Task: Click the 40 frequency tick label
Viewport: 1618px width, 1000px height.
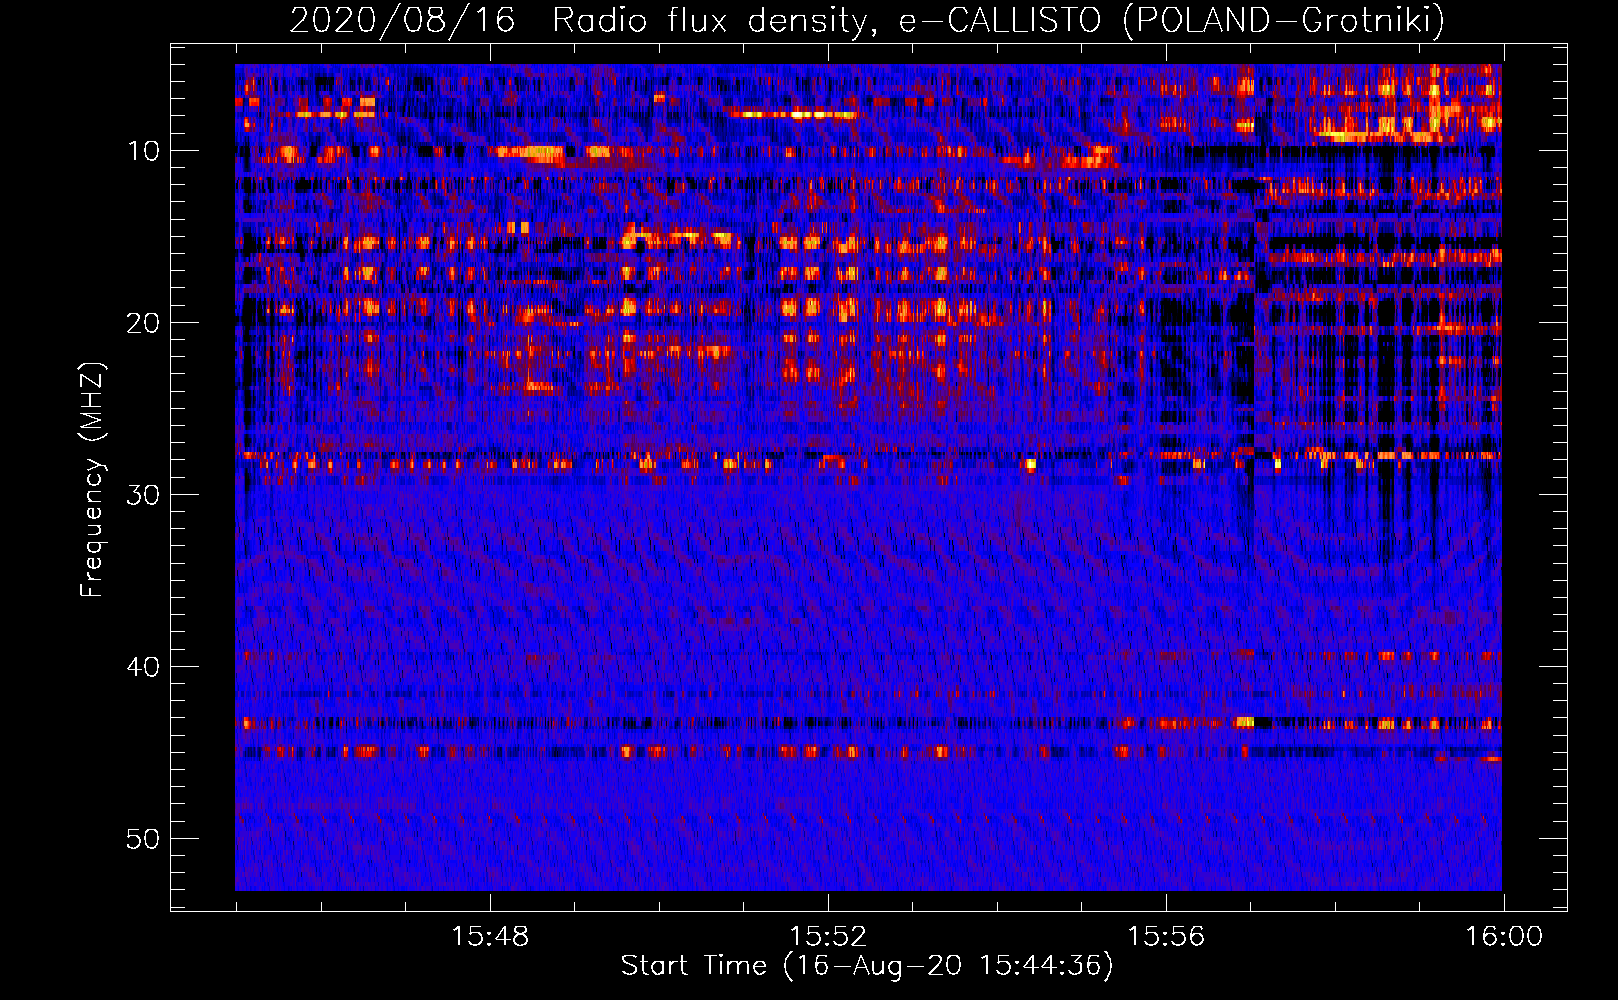Action: pos(144,667)
